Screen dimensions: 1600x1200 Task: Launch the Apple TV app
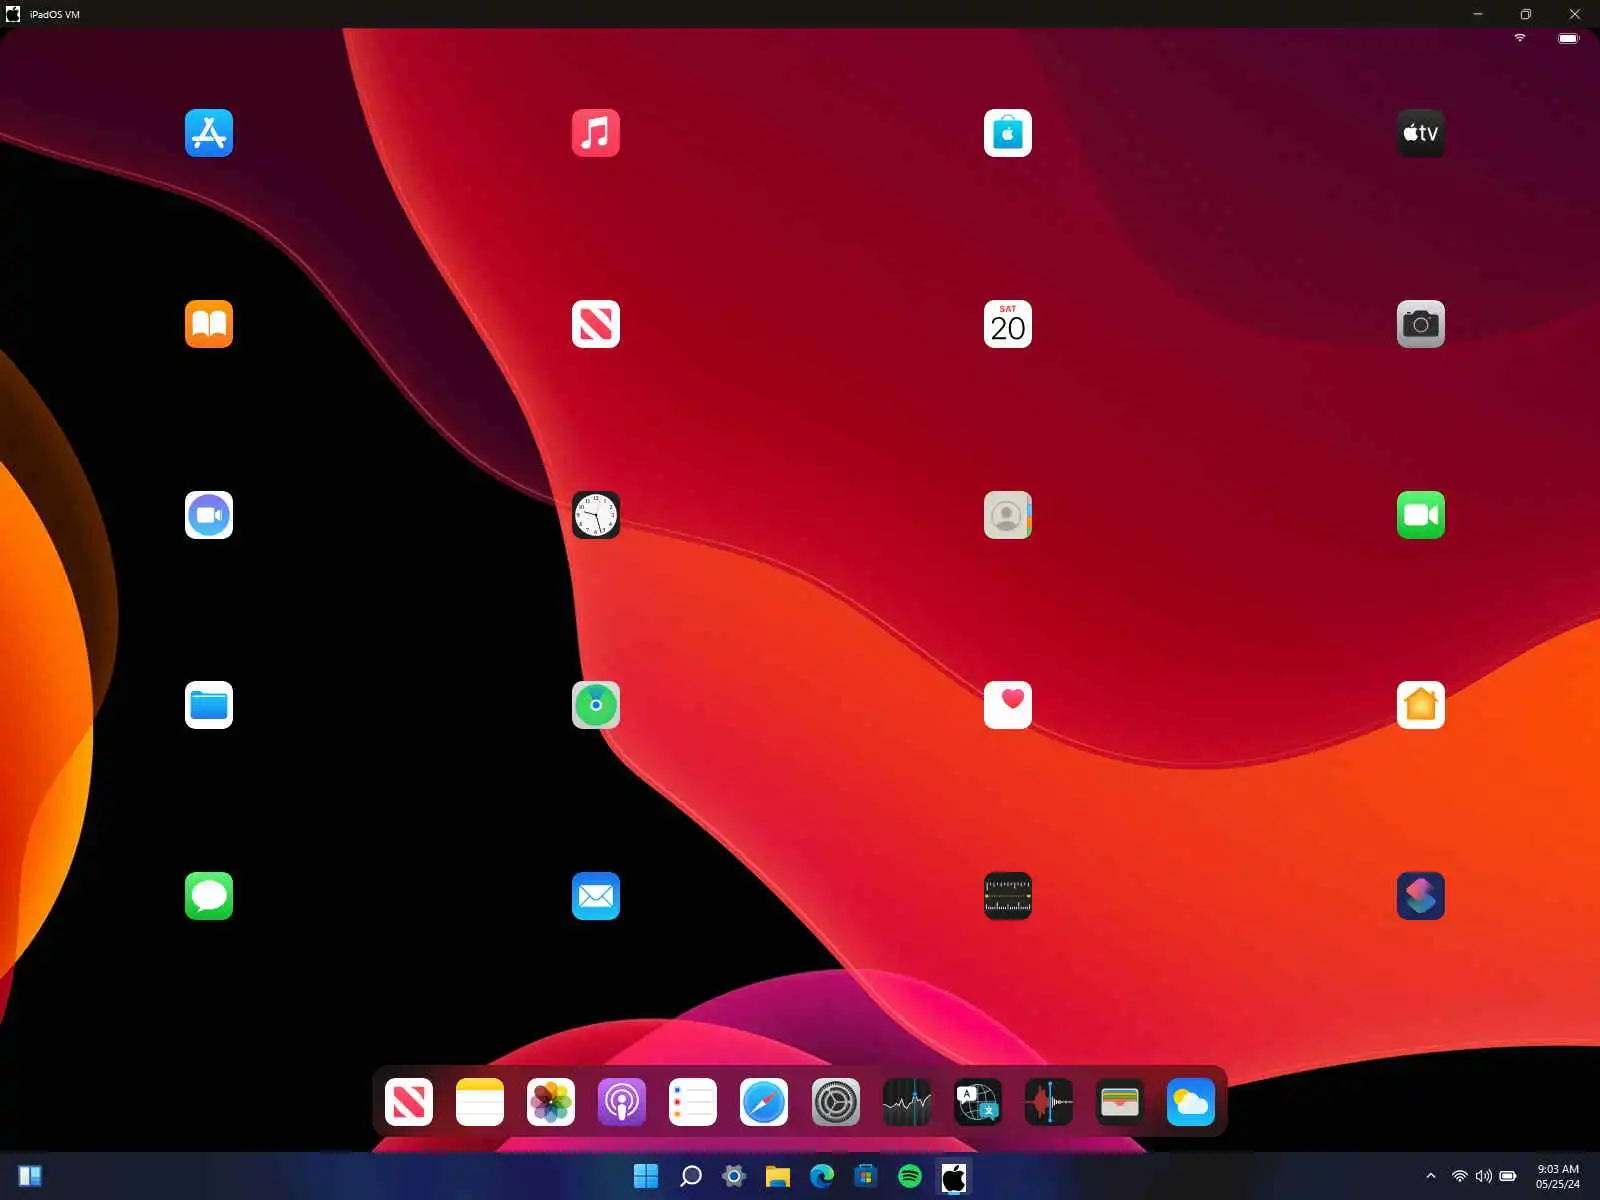(x=1421, y=133)
